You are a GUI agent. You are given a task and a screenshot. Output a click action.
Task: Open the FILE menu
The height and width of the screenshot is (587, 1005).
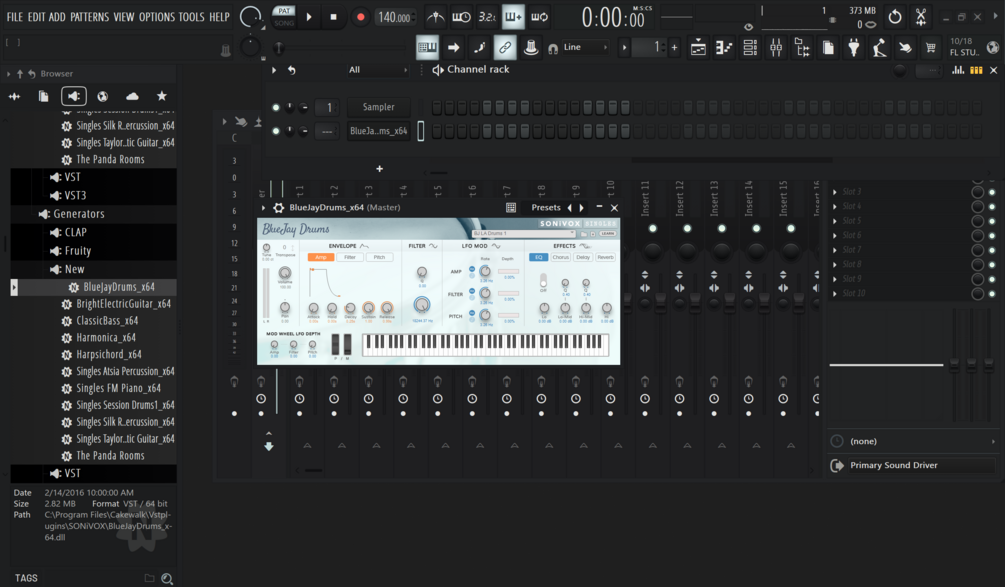pyautogui.click(x=15, y=17)
